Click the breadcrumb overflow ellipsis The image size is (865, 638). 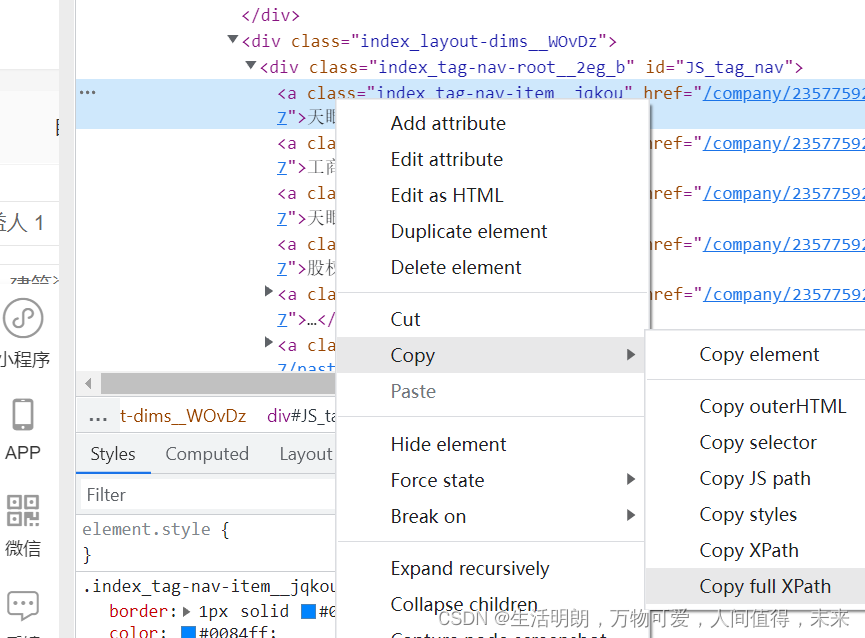(98, 417)
